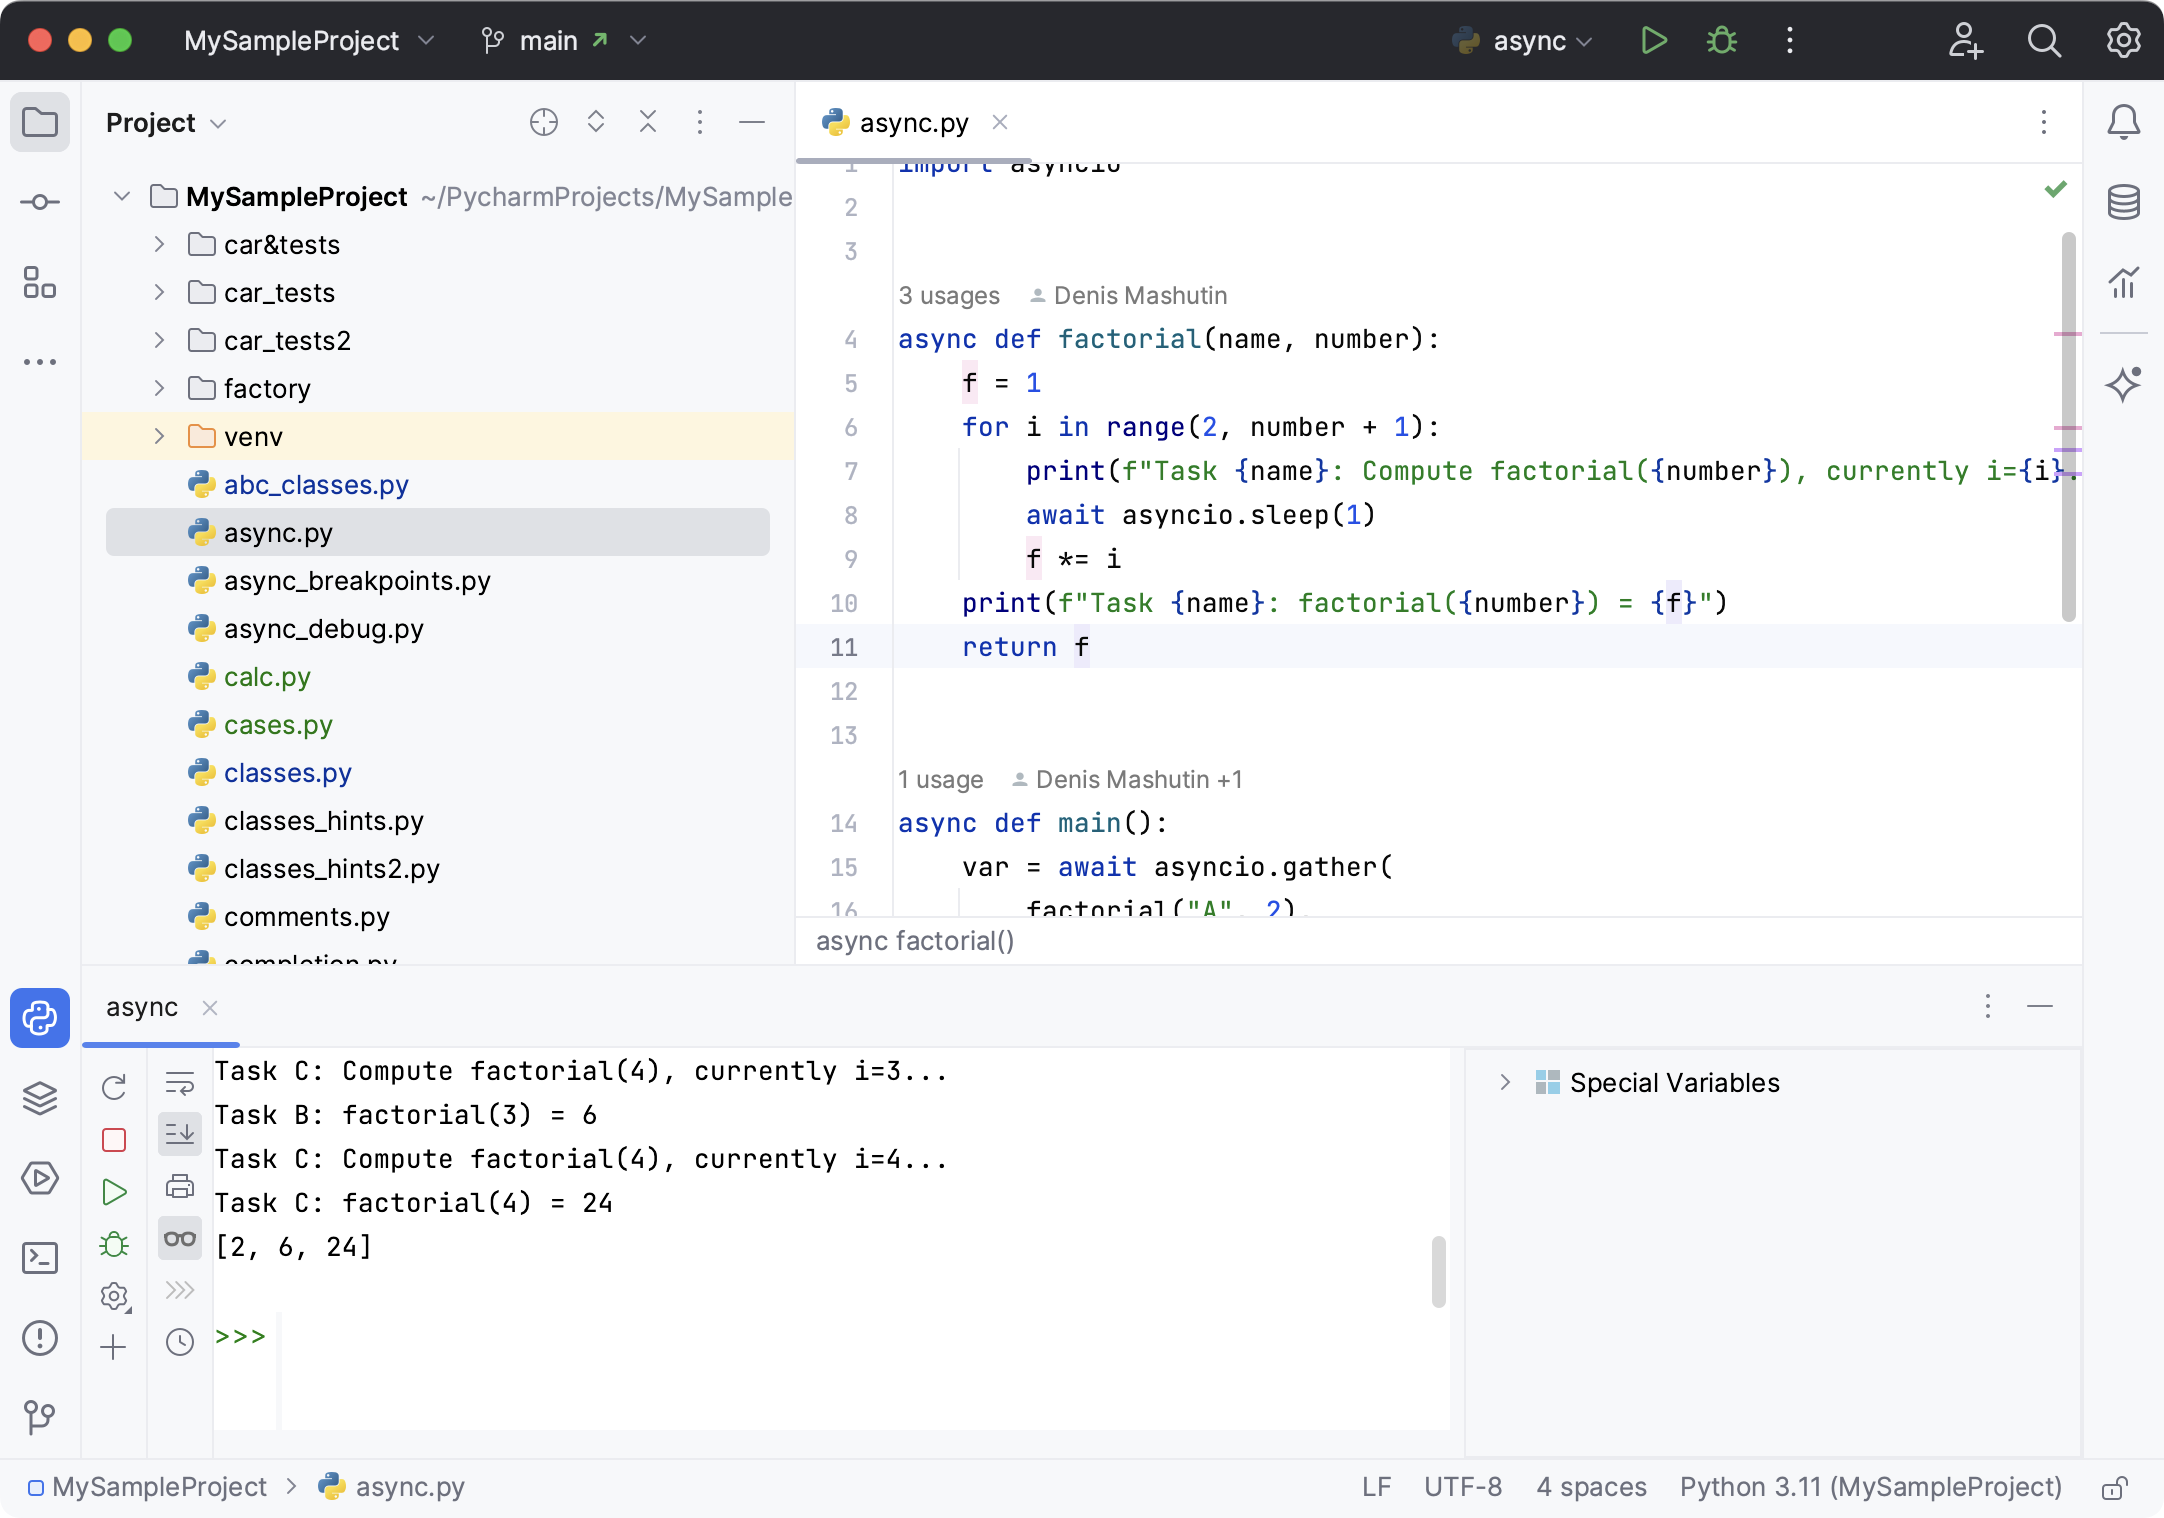Open calc.py in project tree
The width and height of the screenshot is (2164, 1518).
tap(267, 677)
